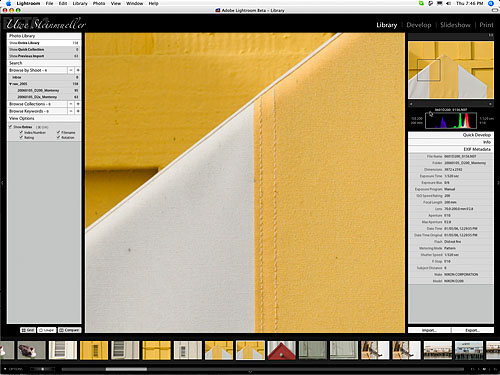The image size is (500, 375).
Task: Uncheck the Filename view option
Action: click(58, 132)
